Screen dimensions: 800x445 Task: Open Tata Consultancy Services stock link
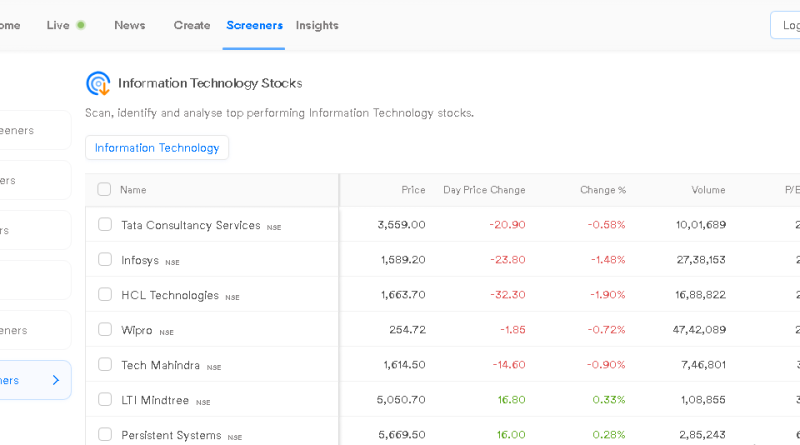[x=190, y=225]
